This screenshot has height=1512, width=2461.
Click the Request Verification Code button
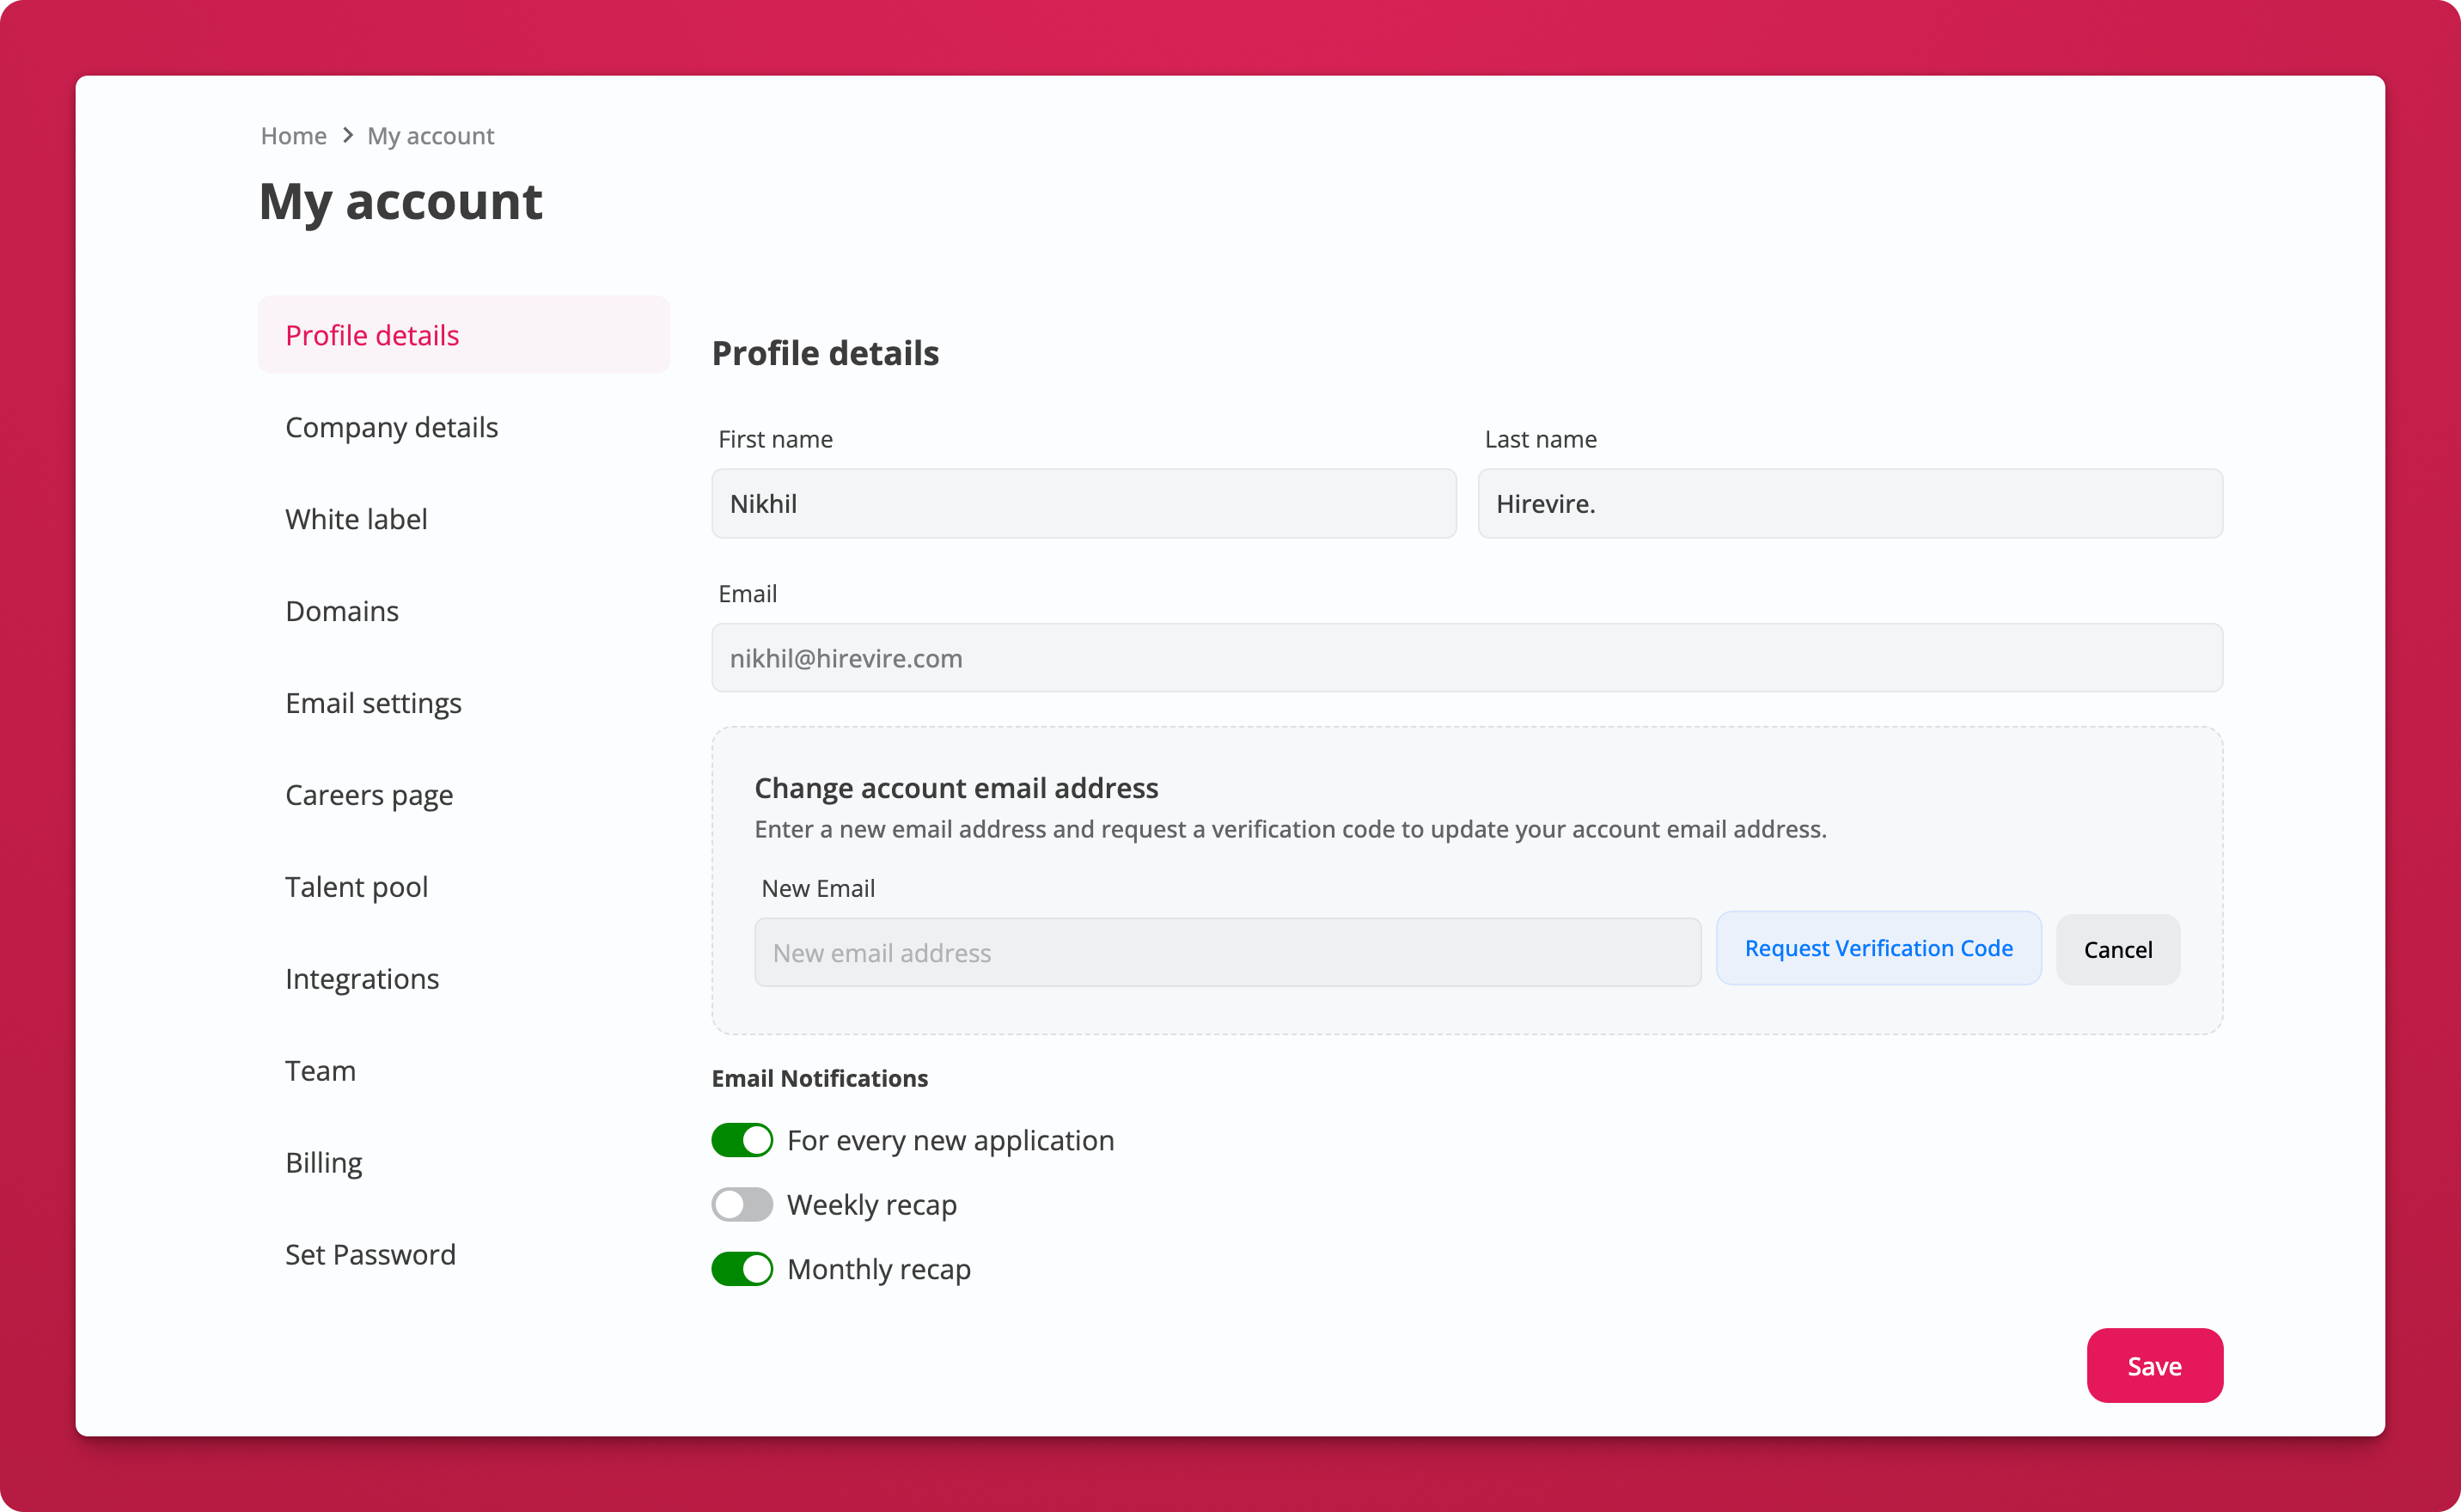click(x=1878, y=948)
